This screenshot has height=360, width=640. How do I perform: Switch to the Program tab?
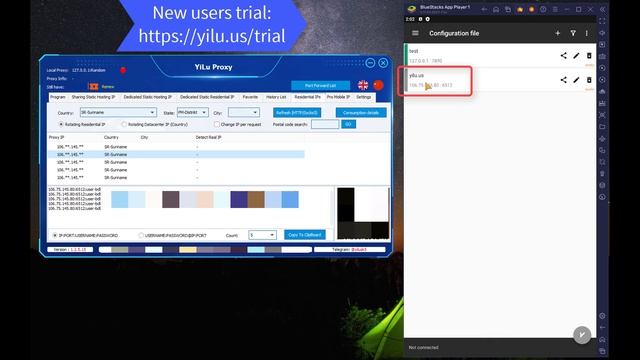[58, 97]
